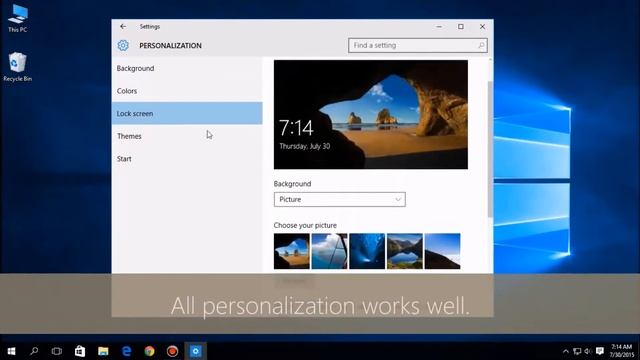Select Colors in the sidebar
Viewport: 640px width, 360px height.
(187, 91)
